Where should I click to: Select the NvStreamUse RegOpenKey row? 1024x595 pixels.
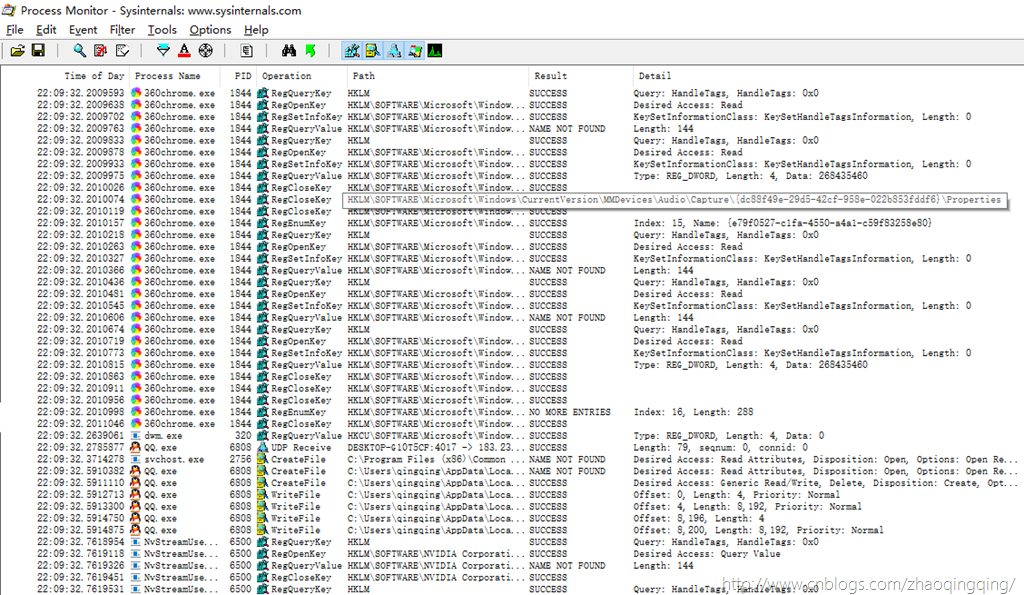512,554
